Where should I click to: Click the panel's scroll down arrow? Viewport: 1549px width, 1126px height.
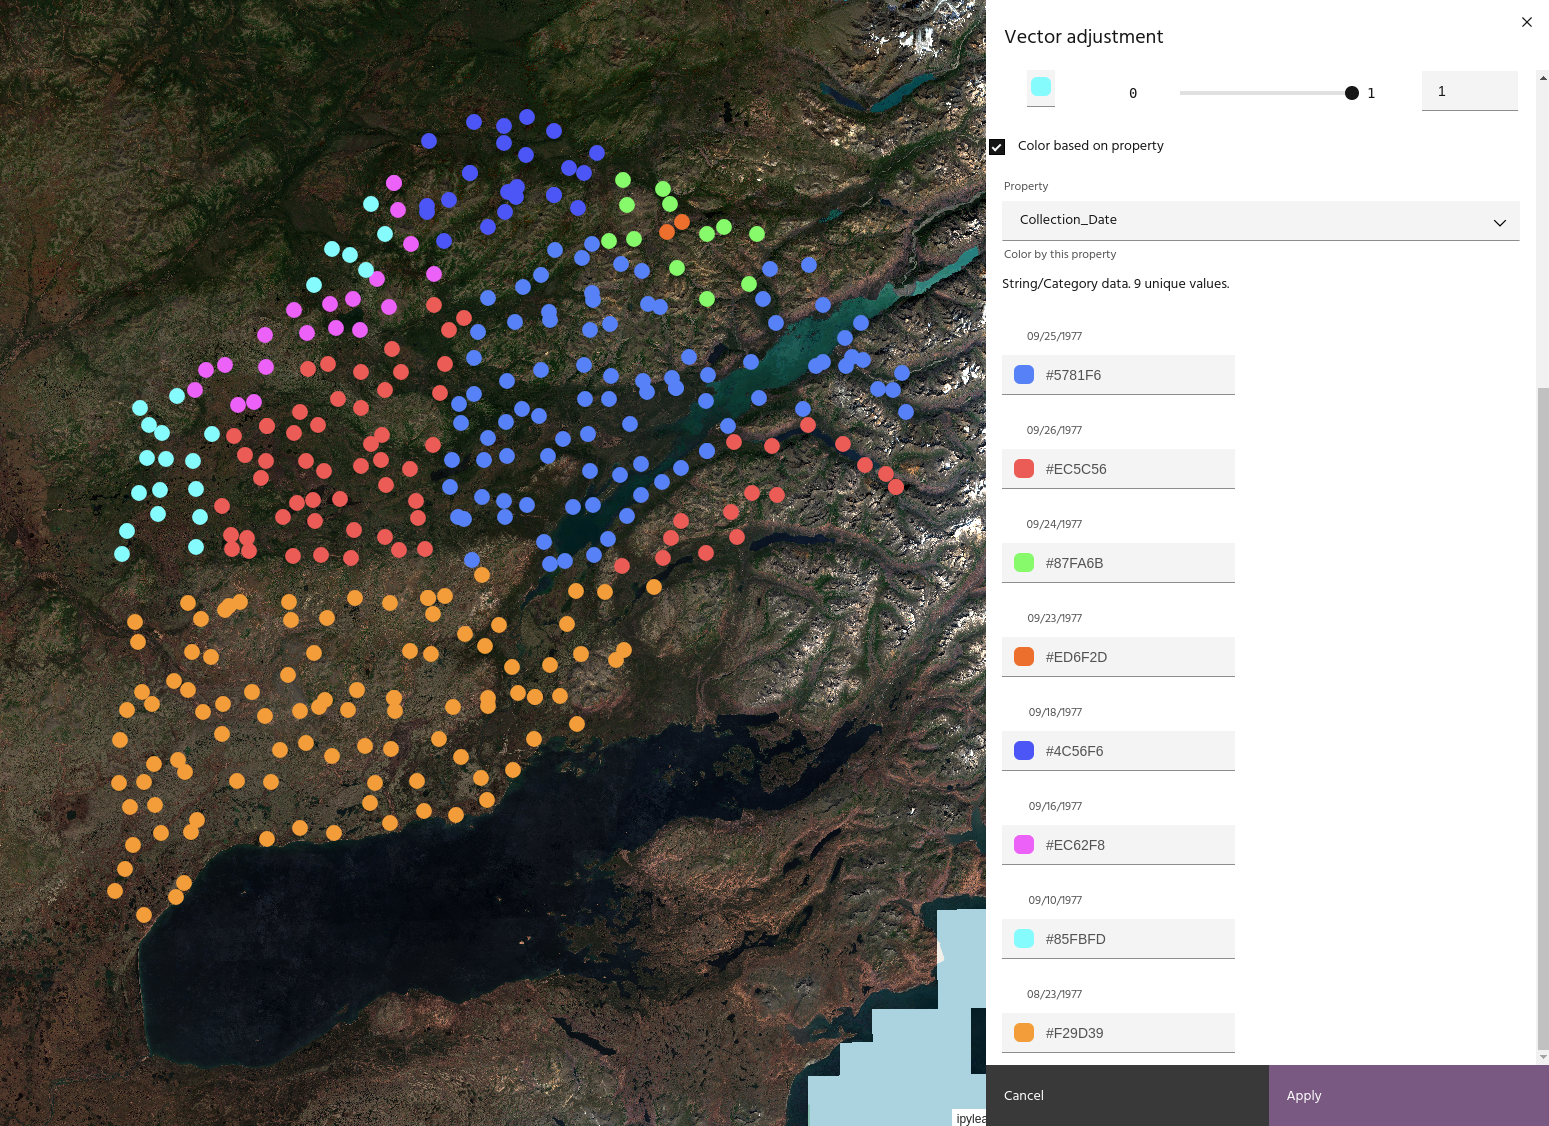[1542, 1057]
